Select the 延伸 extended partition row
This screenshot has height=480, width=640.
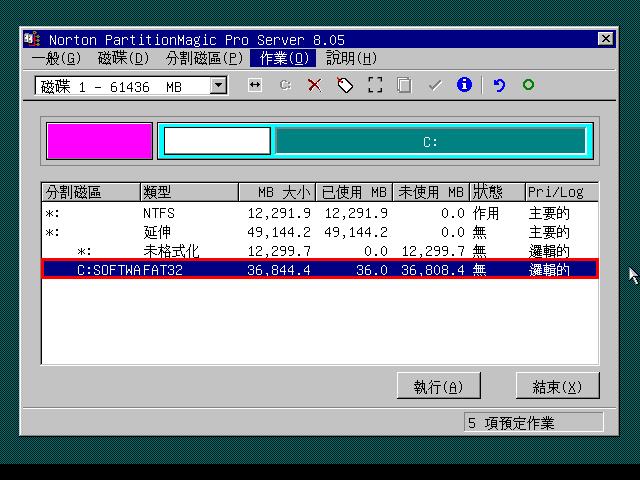pos(320,232)
